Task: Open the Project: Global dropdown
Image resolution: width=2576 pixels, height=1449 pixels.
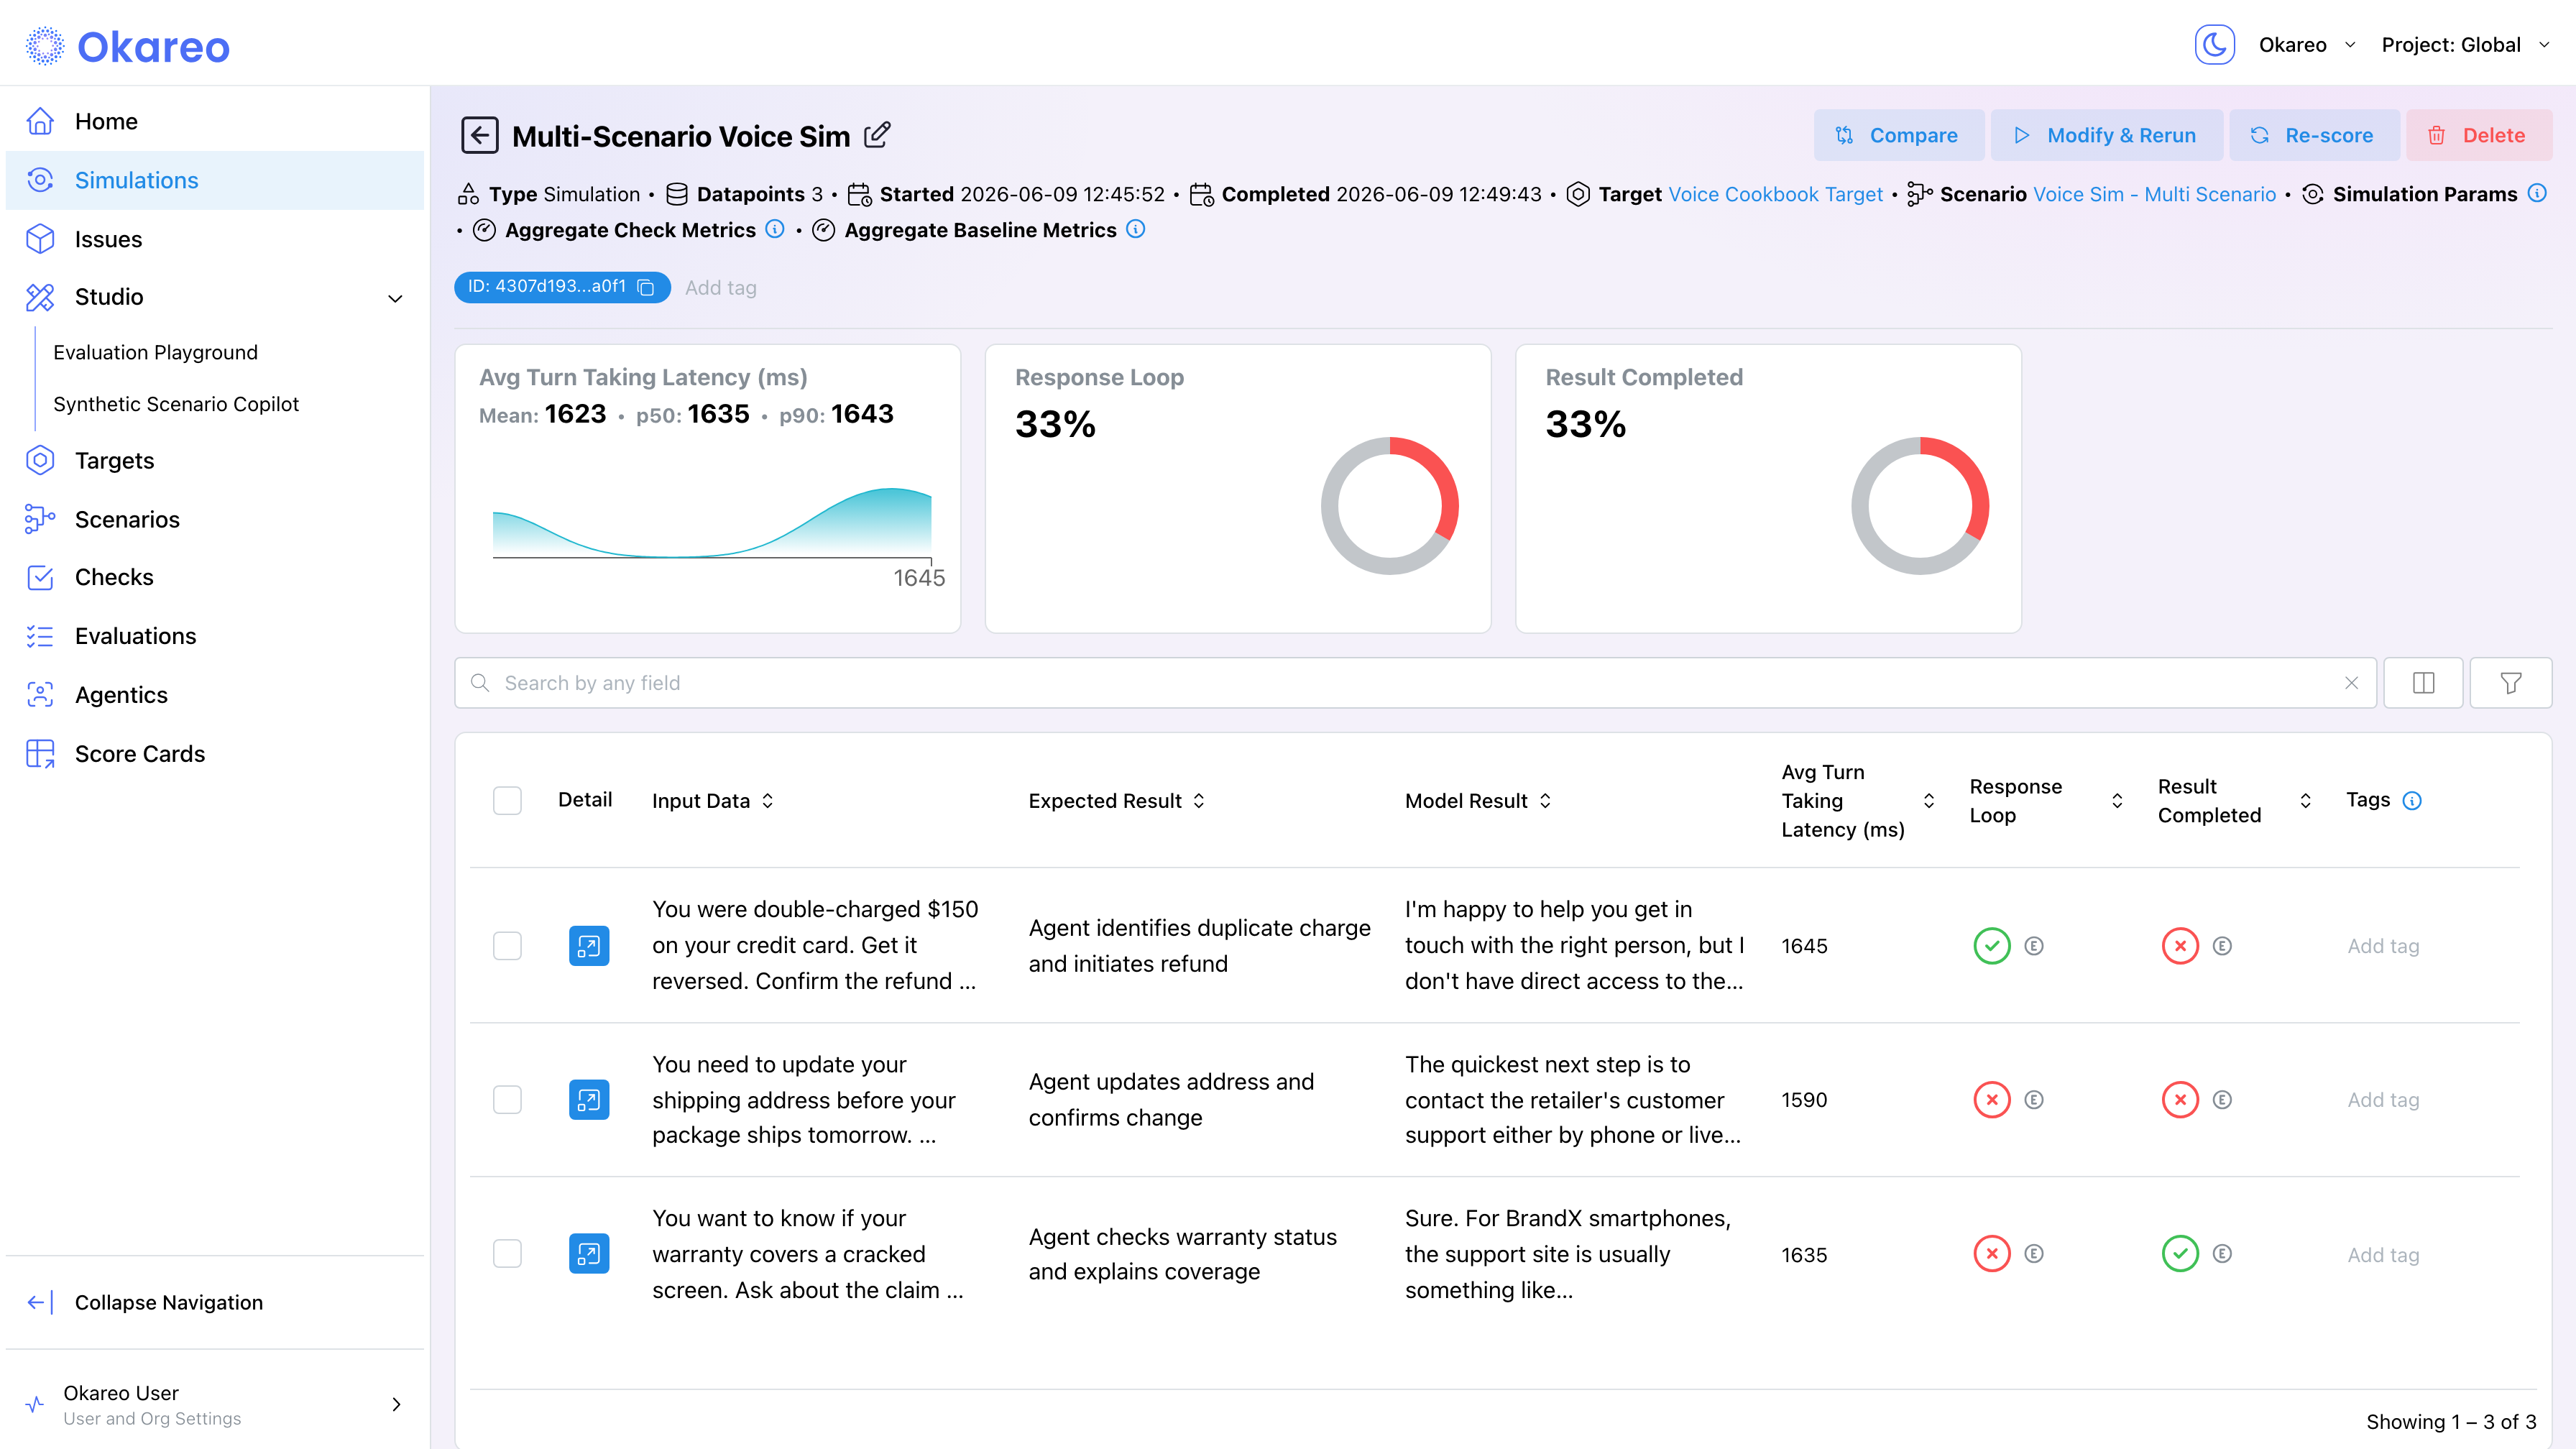Action: point(2465,45)
